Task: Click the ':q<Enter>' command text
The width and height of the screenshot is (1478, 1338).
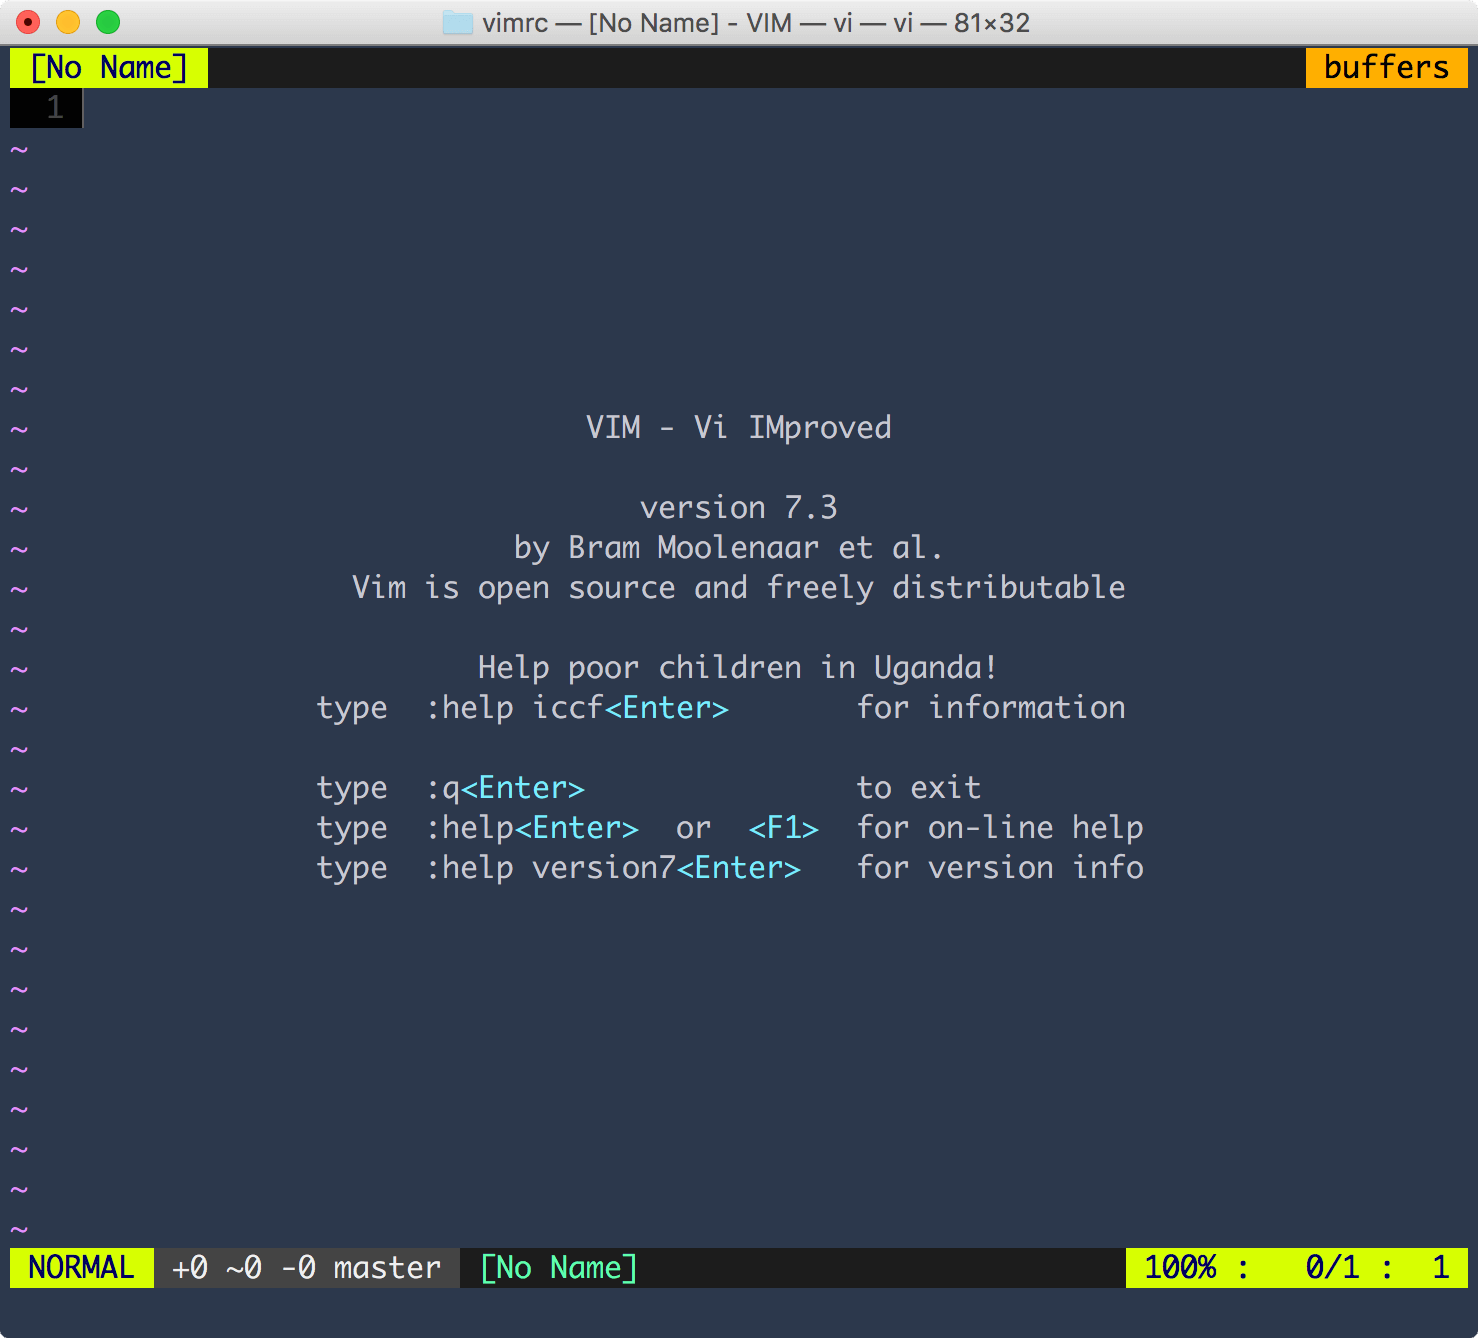Action: (x=505, y=788)
